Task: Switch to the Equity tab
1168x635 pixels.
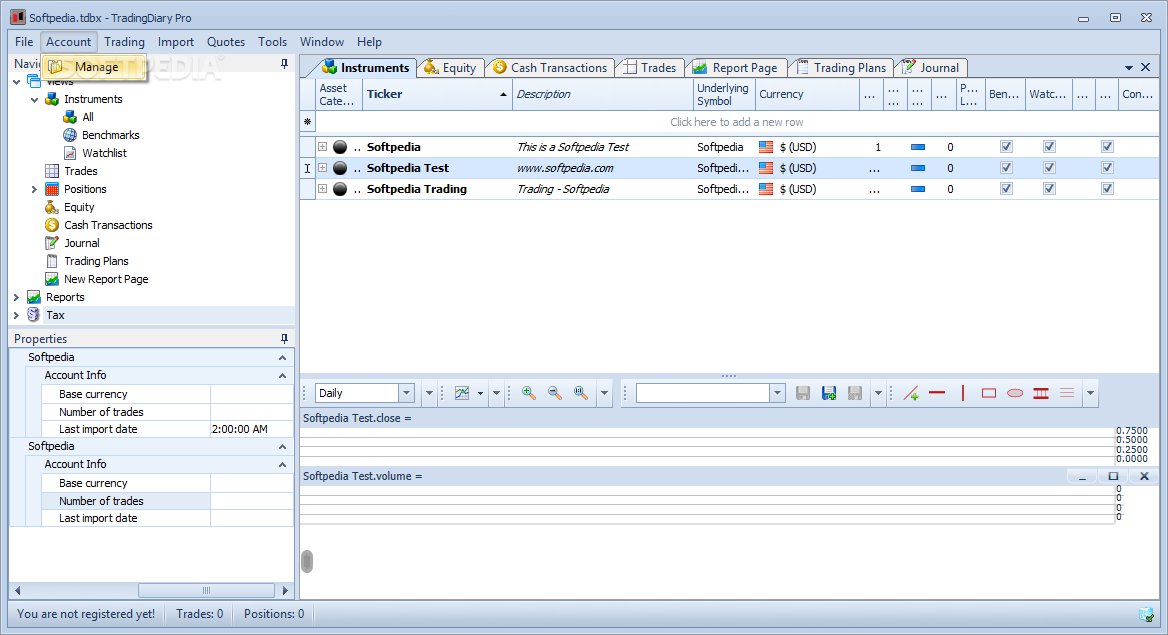Action: coord(451,68)
